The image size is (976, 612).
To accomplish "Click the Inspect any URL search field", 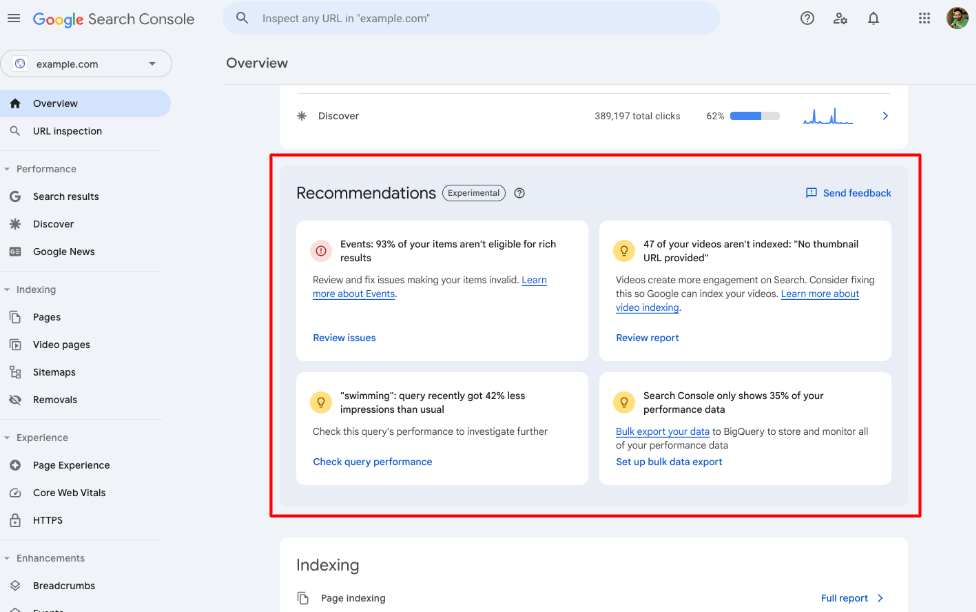I will [471, 18].
